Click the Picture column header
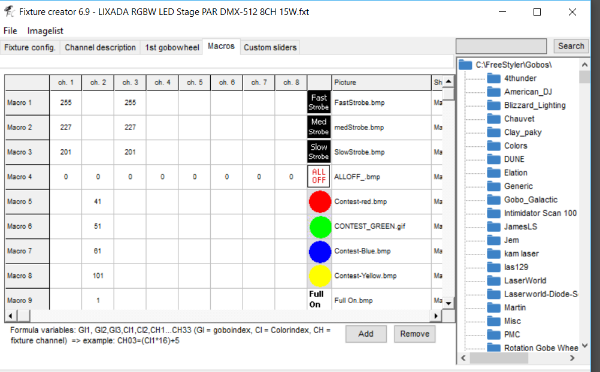This screenshot has width=600, height=372. (381, 82)
